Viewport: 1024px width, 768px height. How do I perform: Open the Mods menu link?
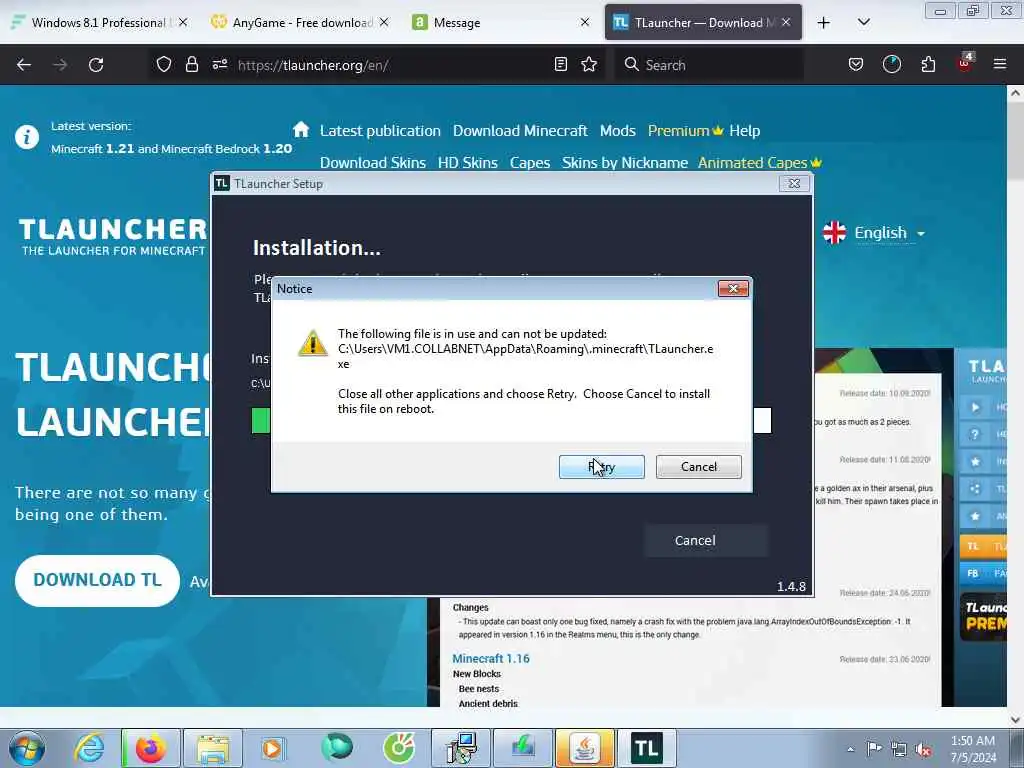(618, 131)
